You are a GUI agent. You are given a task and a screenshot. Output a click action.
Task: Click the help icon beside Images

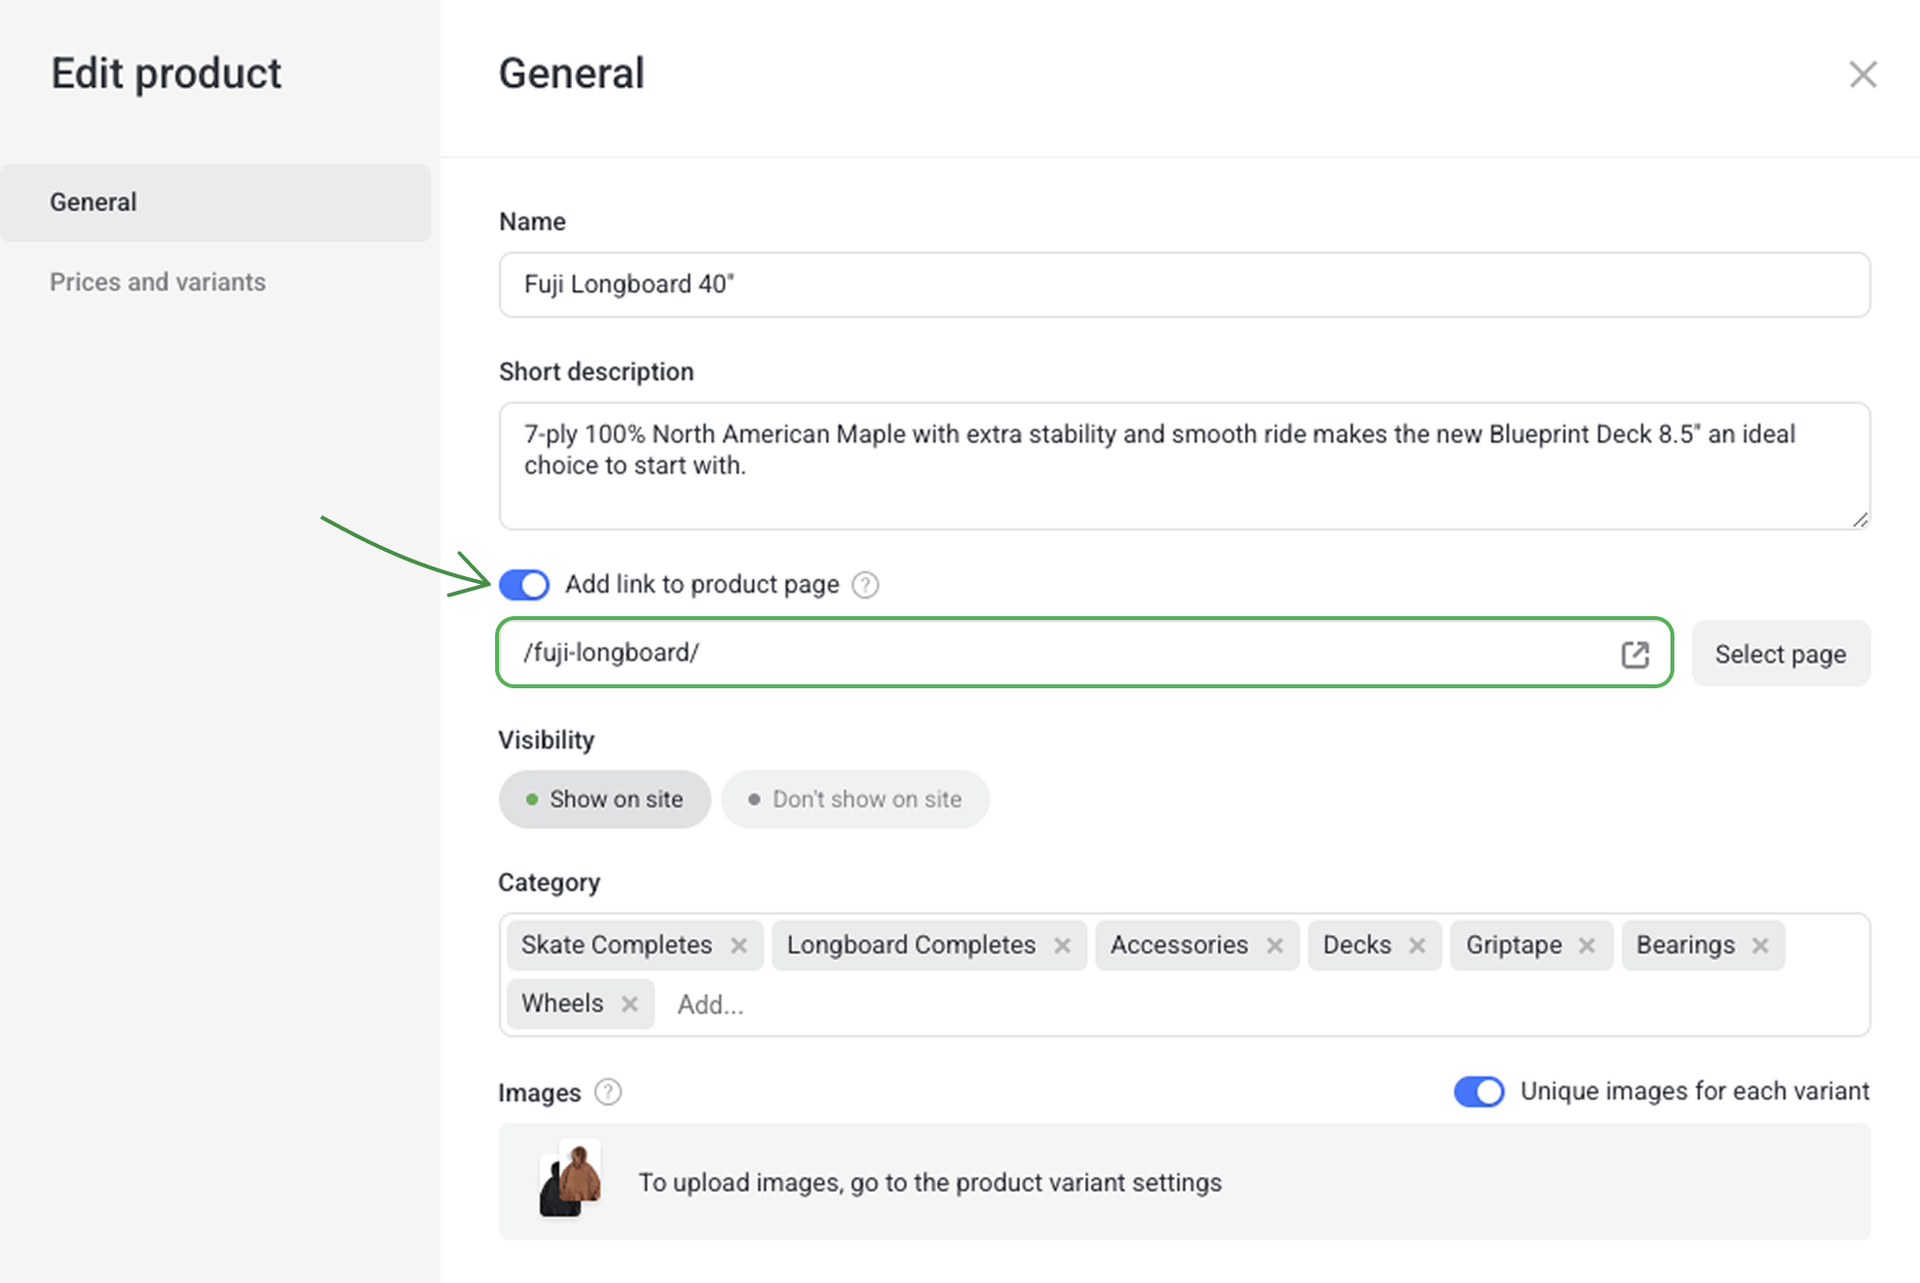click(x=607, y=1092)
